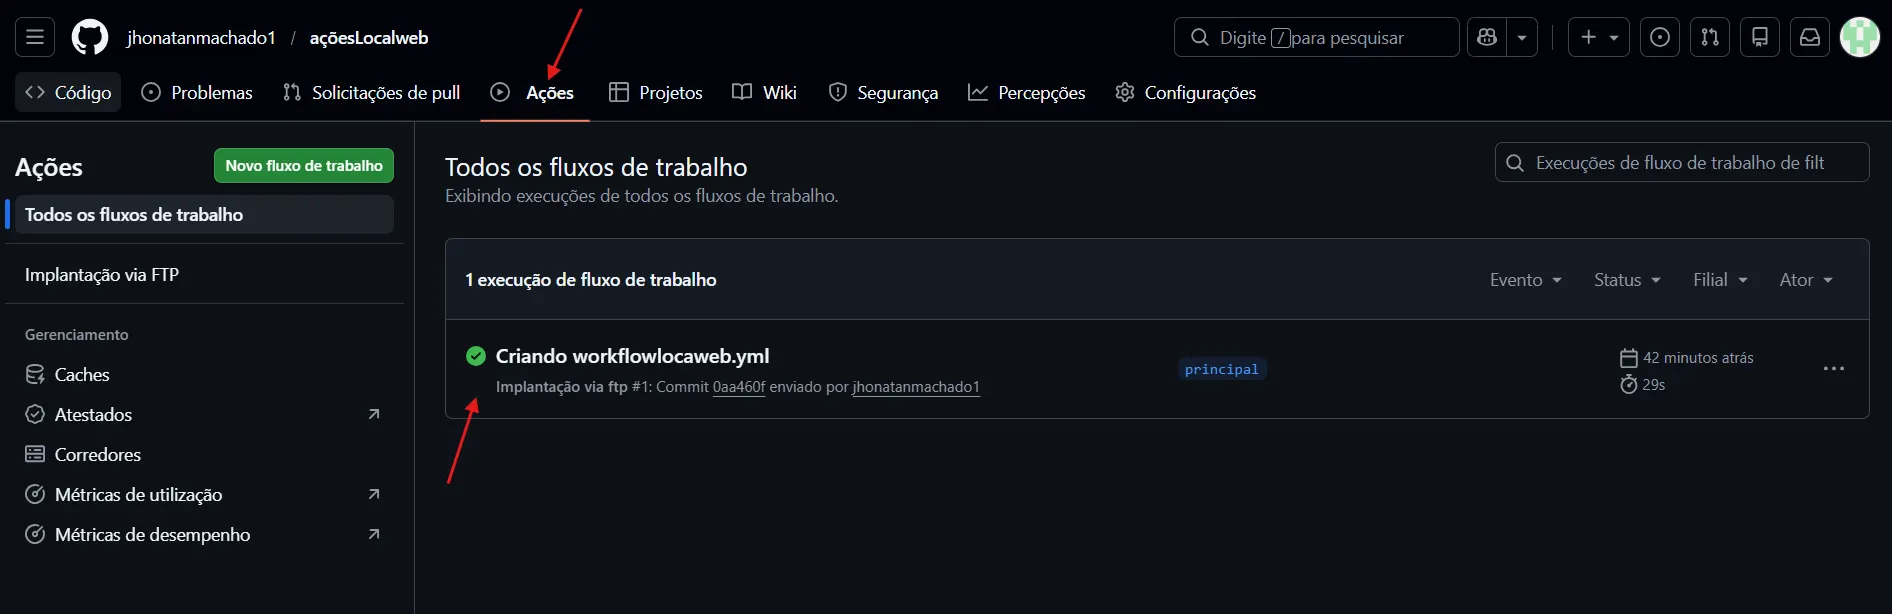Screen dimensions: 1892x614
Task: Expand the Copilot dropdown arrow
Action: [1522, 38]
